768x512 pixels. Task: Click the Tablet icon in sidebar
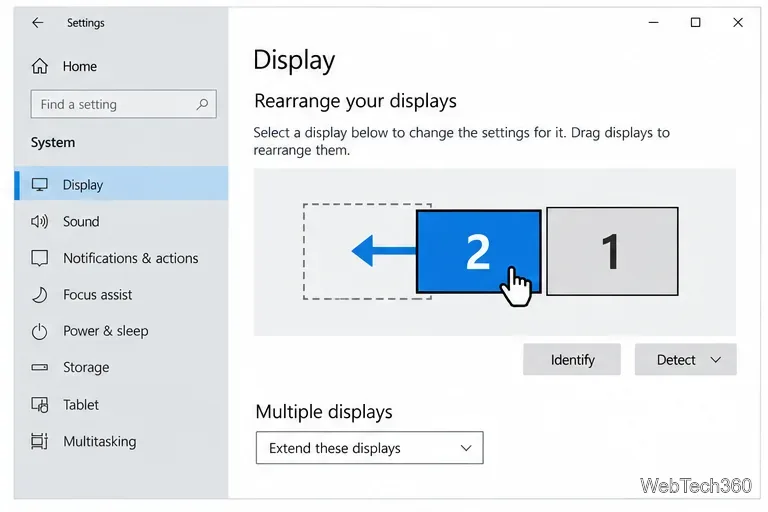coord(40,405)
